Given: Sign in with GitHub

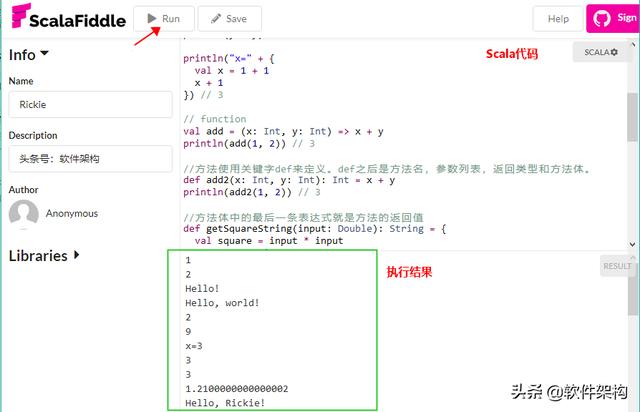Looking at the screenshot, I should point(613,18).
